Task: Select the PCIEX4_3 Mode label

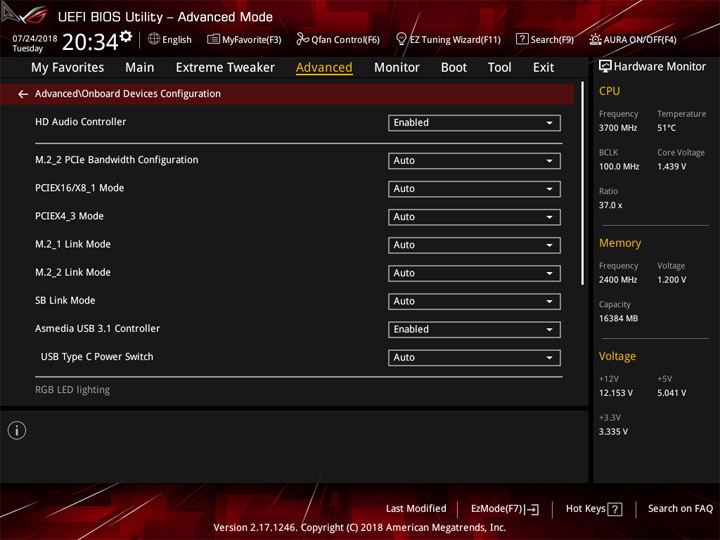Action: [69, 216]
